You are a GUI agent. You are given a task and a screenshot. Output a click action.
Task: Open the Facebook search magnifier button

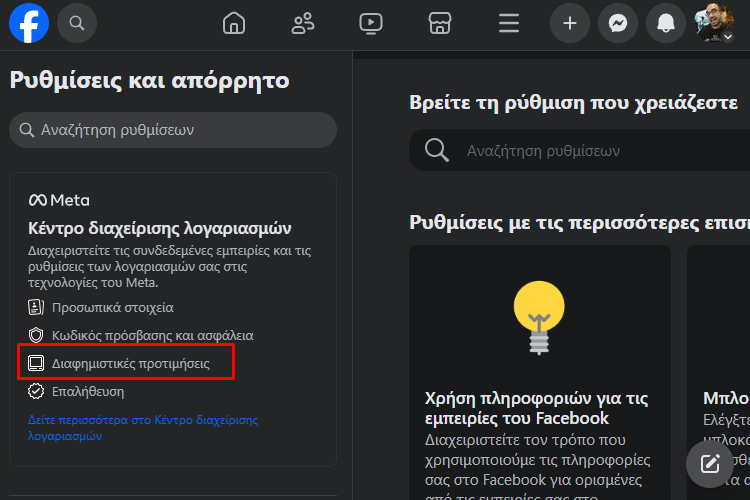(x=77, y=23)
